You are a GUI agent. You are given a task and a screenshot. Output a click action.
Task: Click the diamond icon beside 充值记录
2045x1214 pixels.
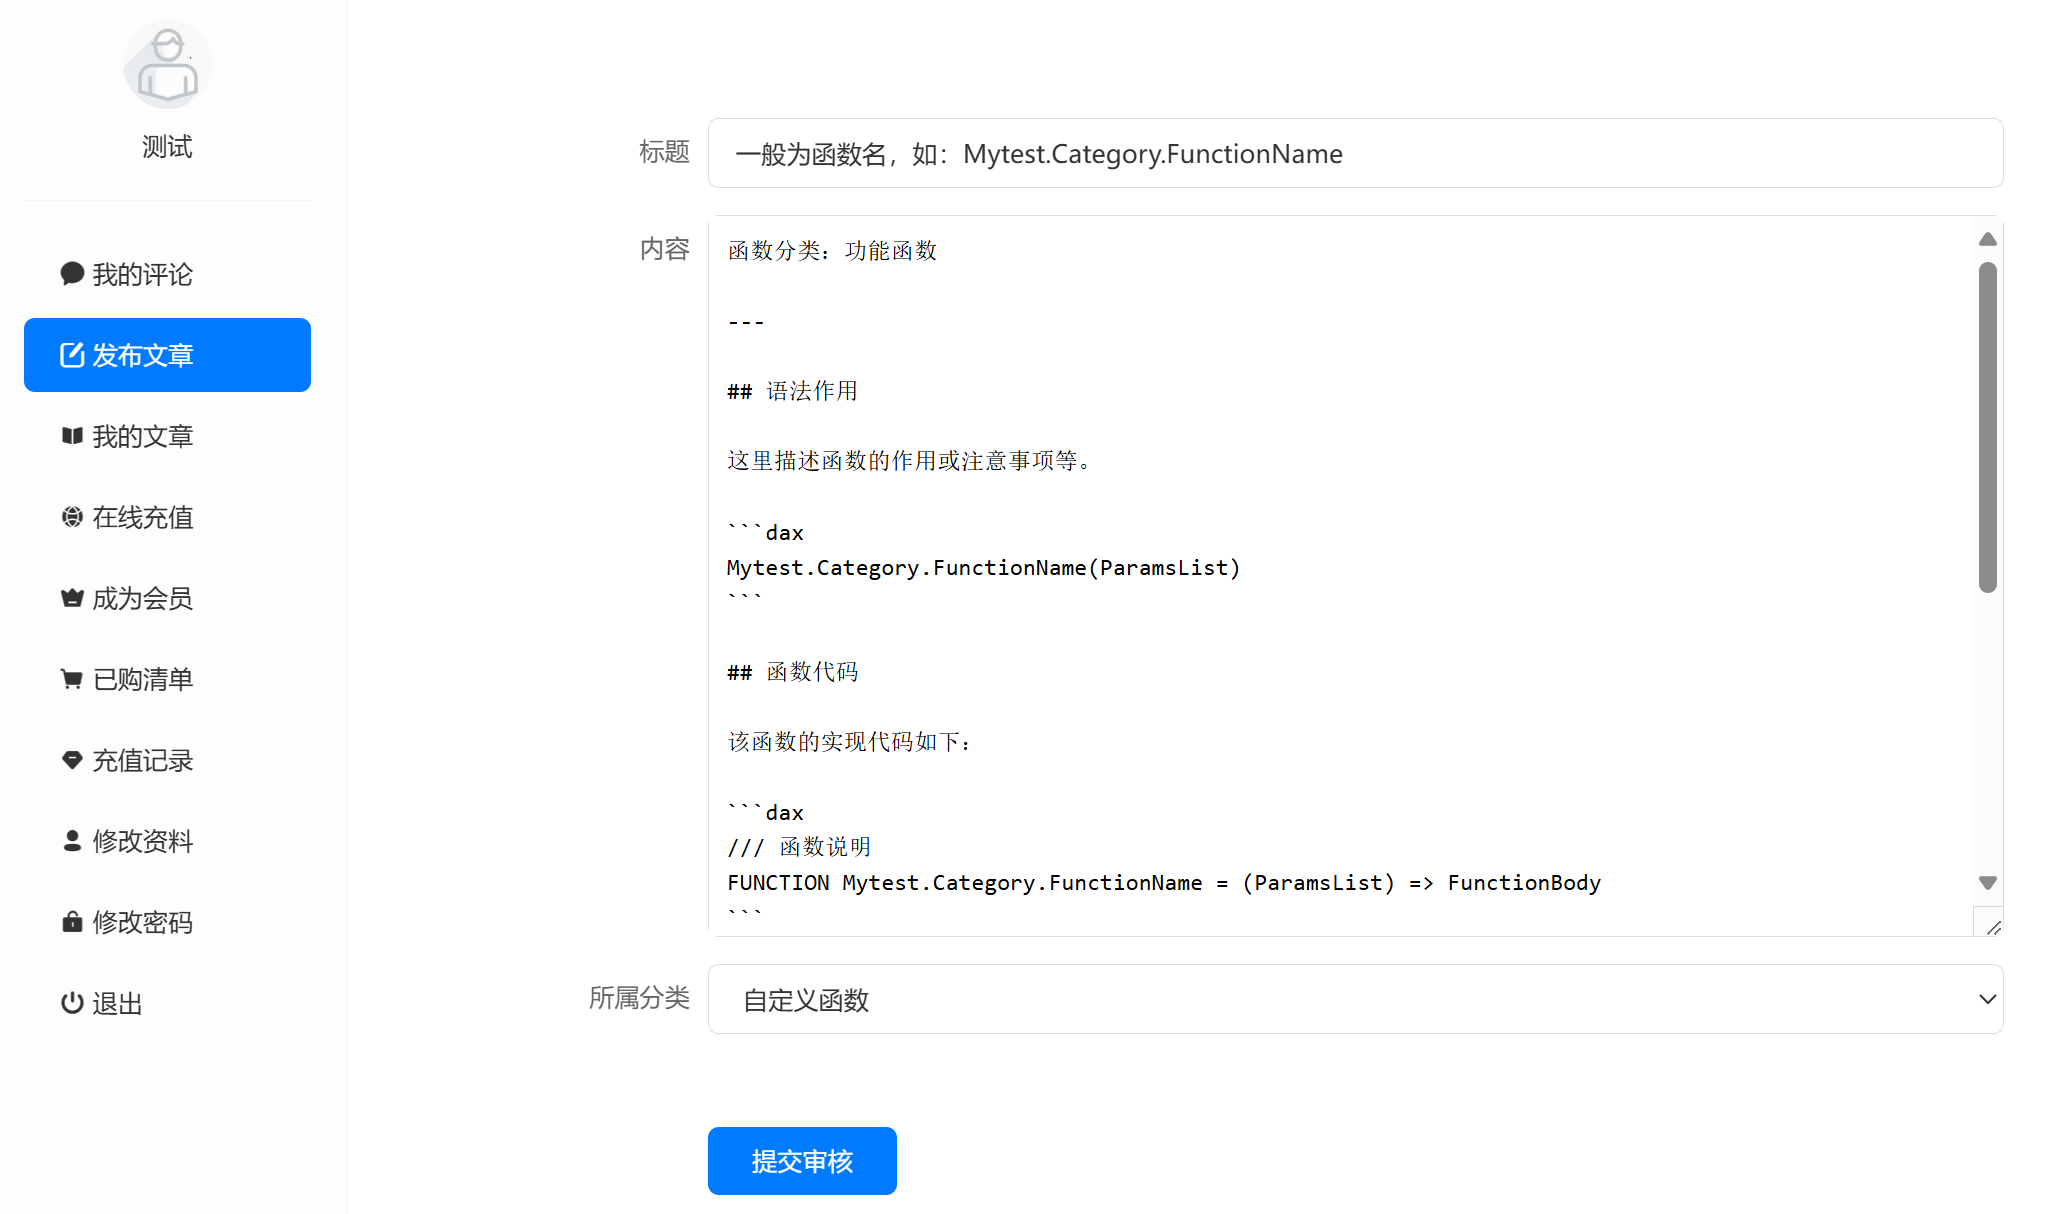pos(72,760)
